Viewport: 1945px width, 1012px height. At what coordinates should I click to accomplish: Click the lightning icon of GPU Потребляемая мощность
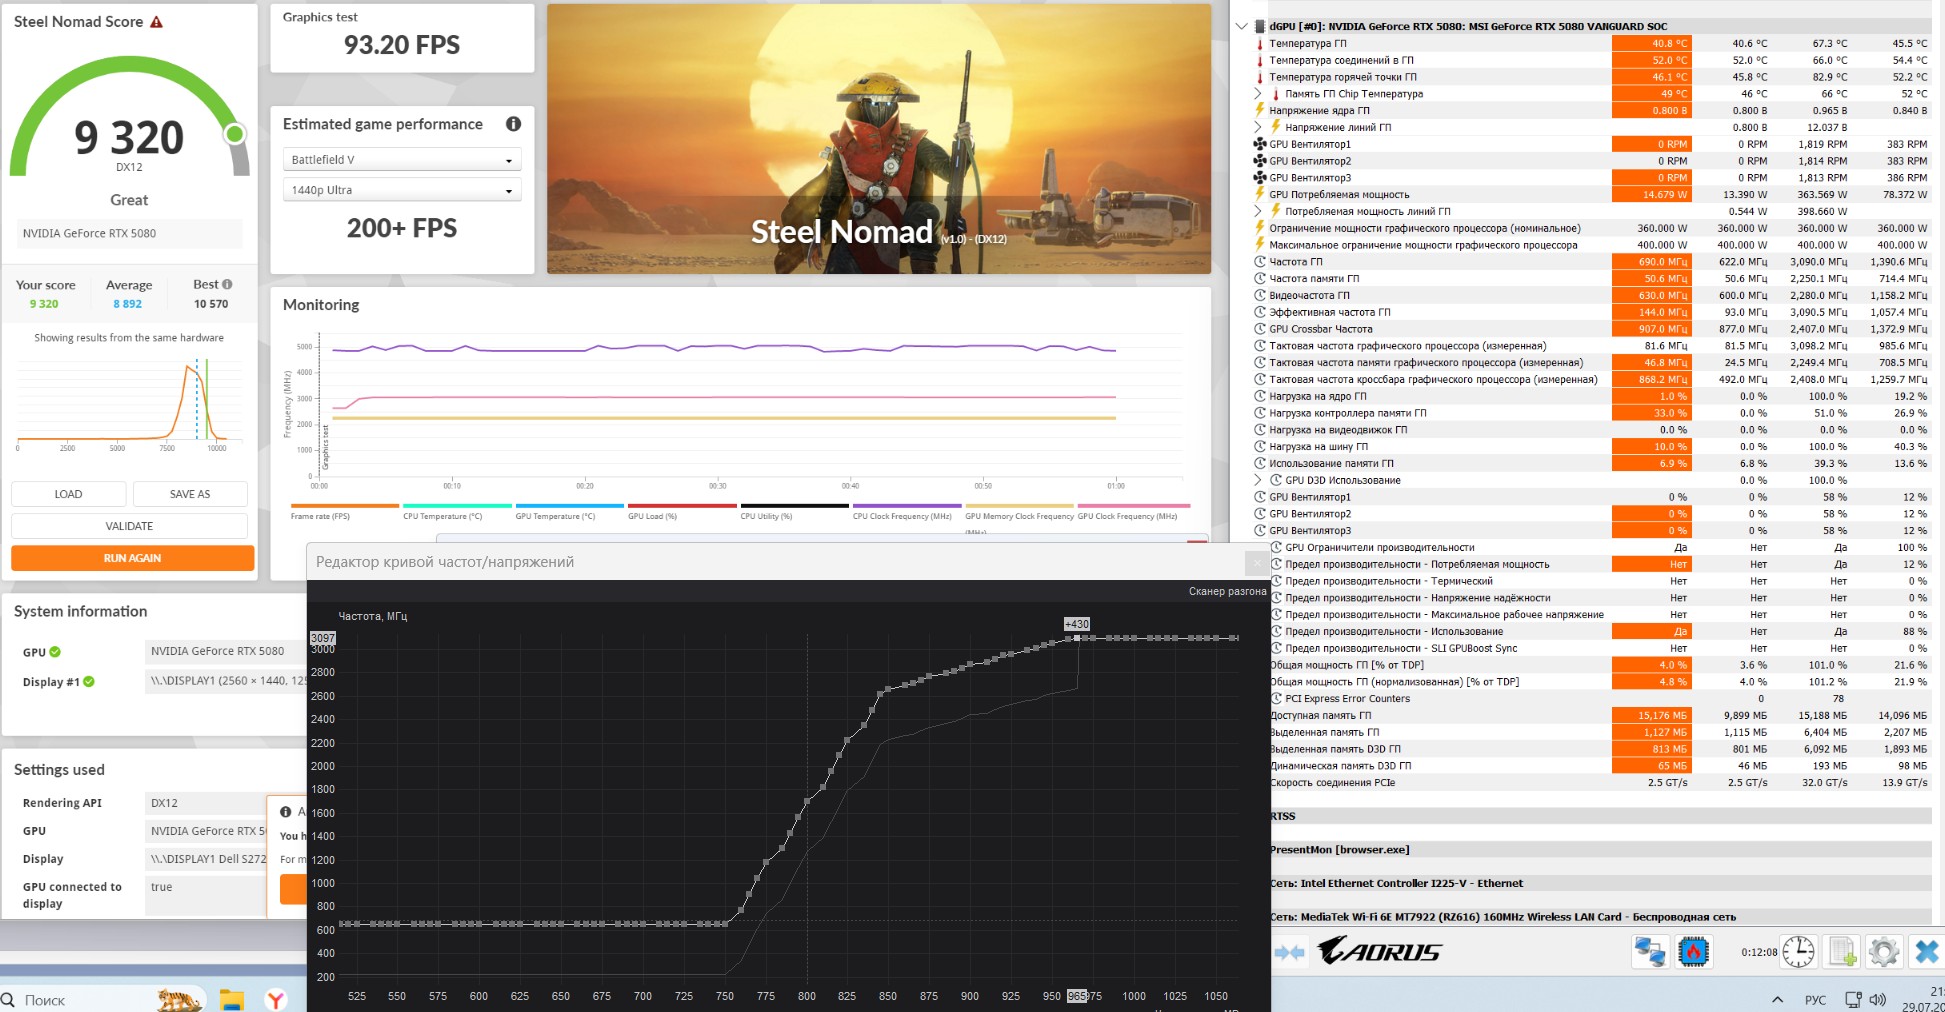pyautogui.click(x=1260, y=195)
